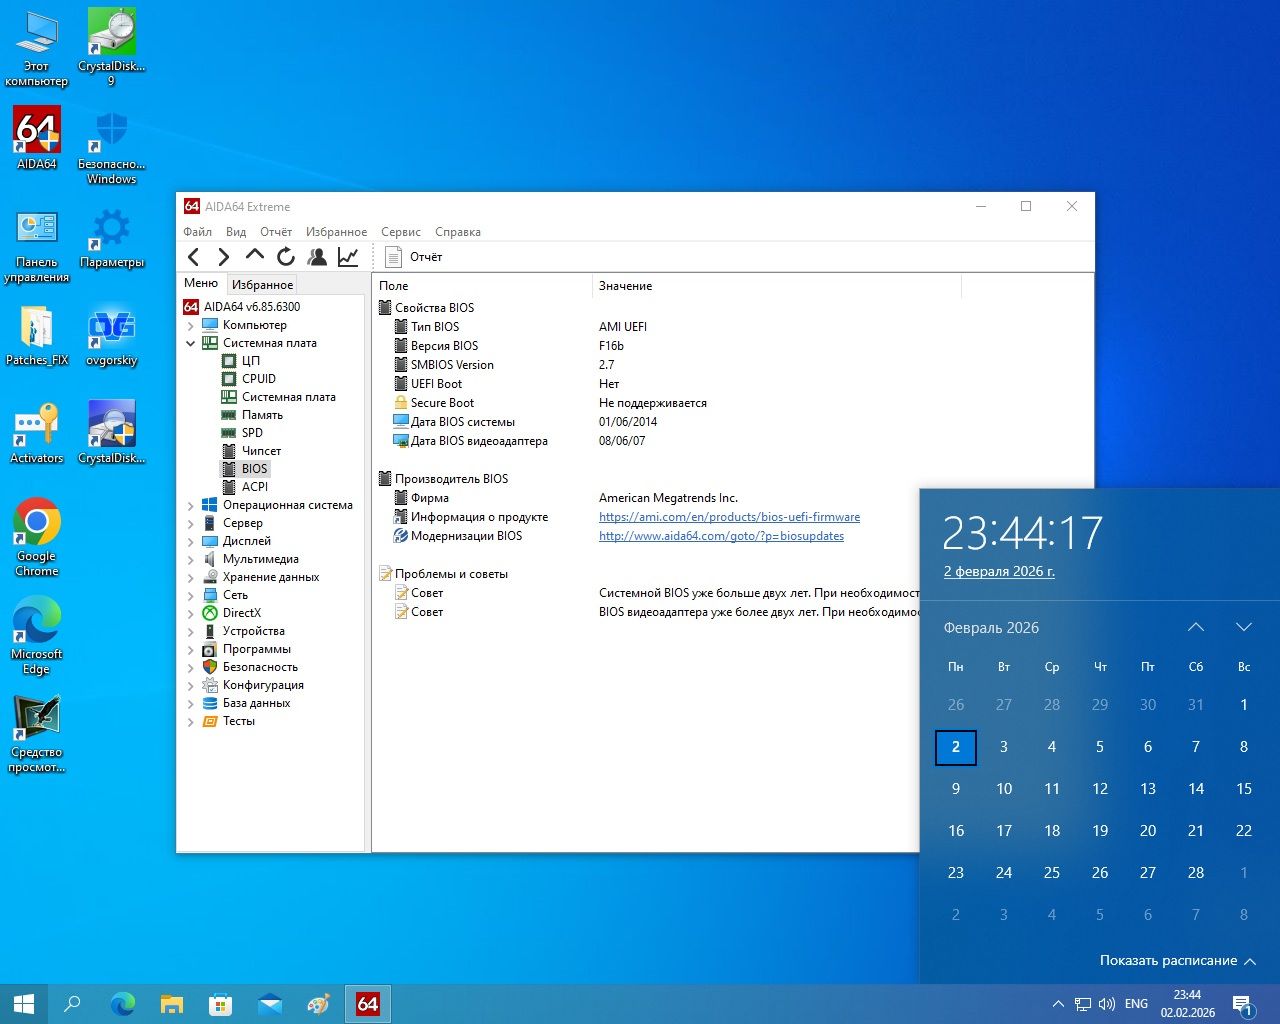Open the Report document icon

tap(394, 257)
